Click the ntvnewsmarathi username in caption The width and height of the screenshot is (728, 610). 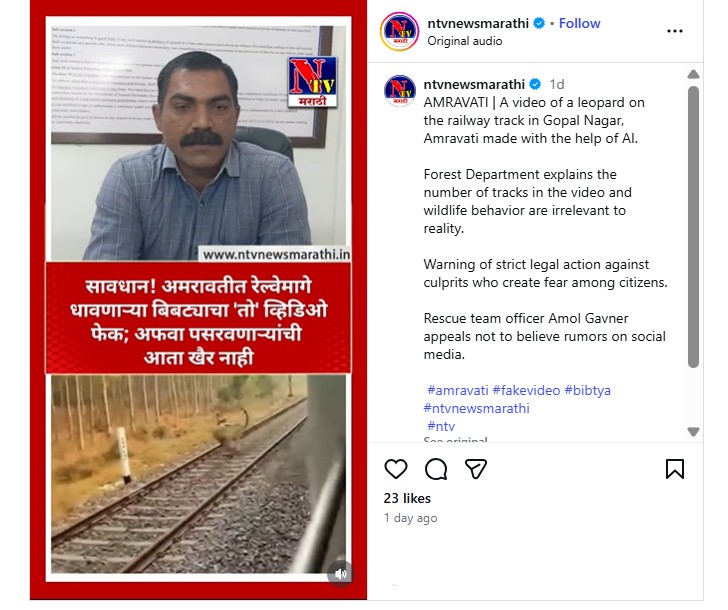click(474, 84)
